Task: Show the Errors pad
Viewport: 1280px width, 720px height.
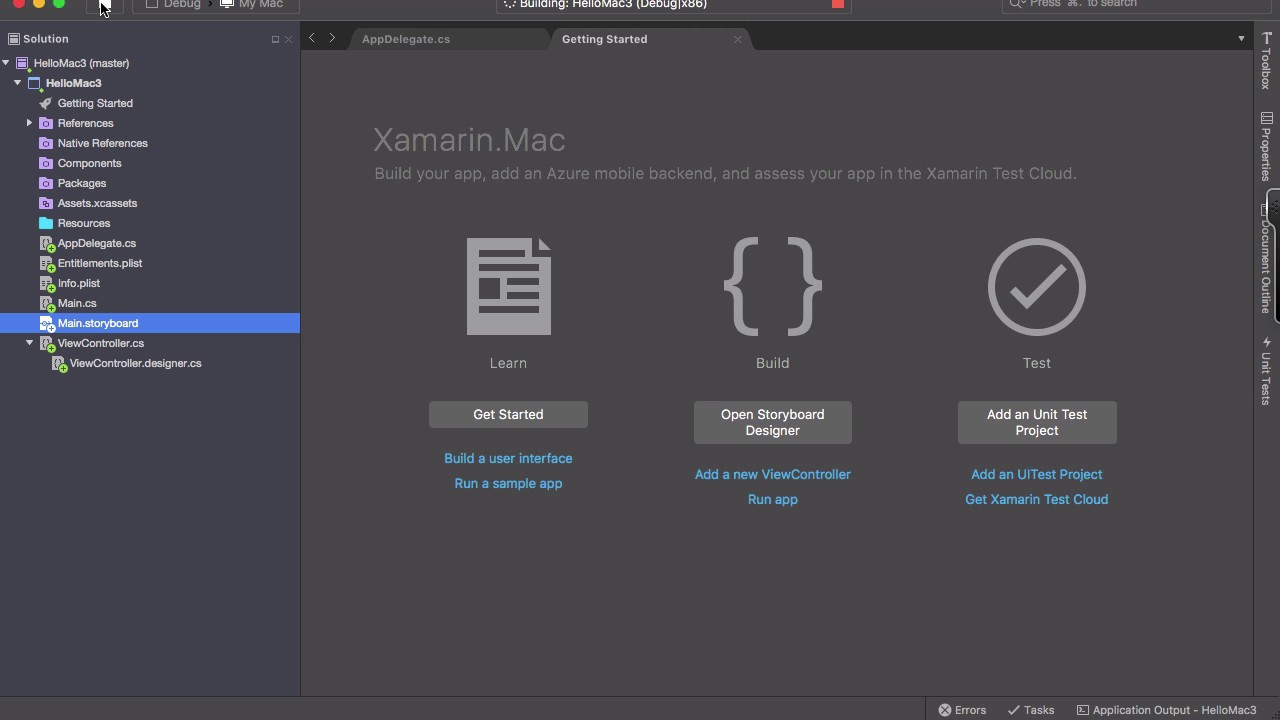Action: coord(962,710)
